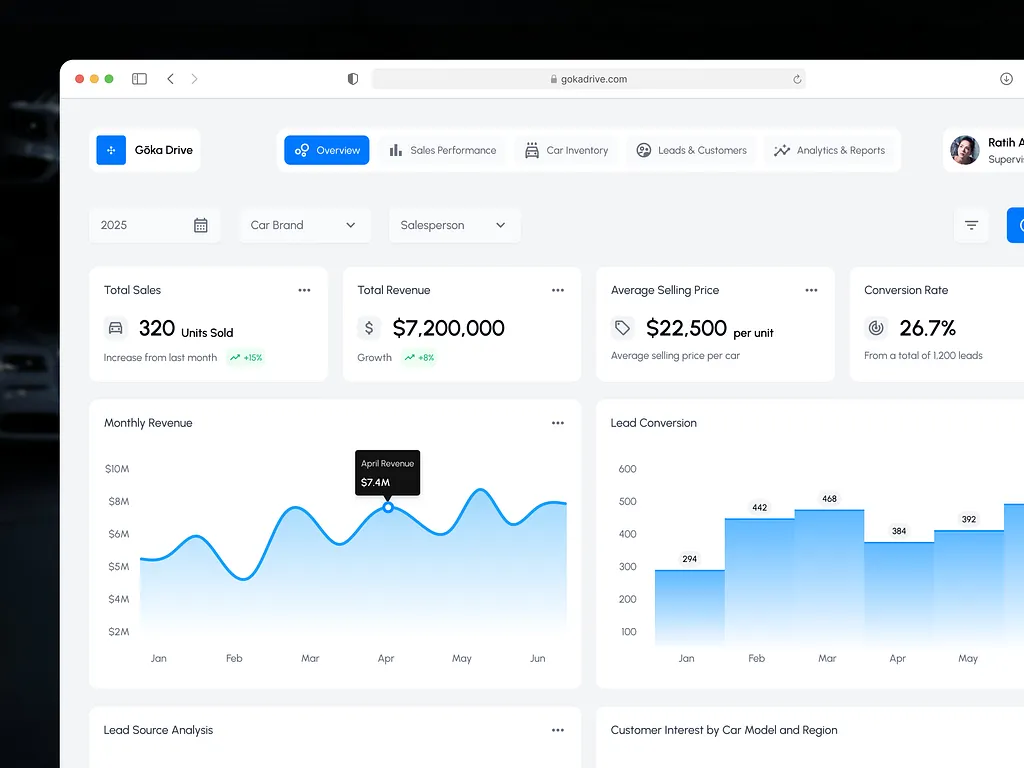This screenshot has width=1024, height=768.
Task: Click the gokadrive.com address bar
Action: click(x=588, y=79)
